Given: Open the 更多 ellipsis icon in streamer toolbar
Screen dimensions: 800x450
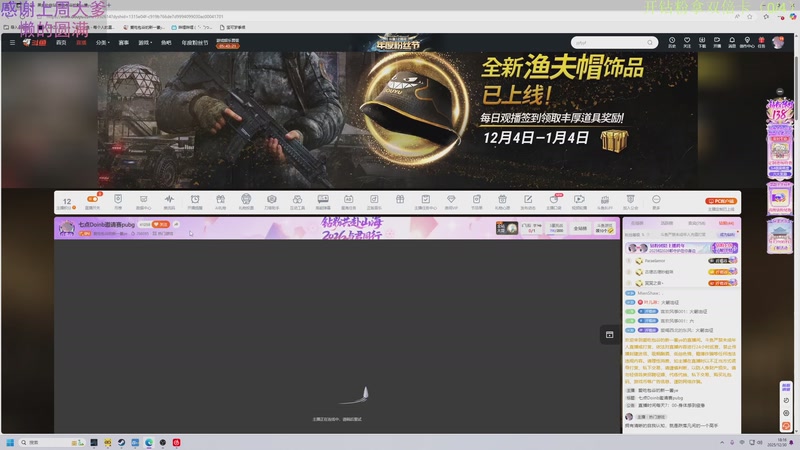Looking at the screenshot, I should [656, 201].
